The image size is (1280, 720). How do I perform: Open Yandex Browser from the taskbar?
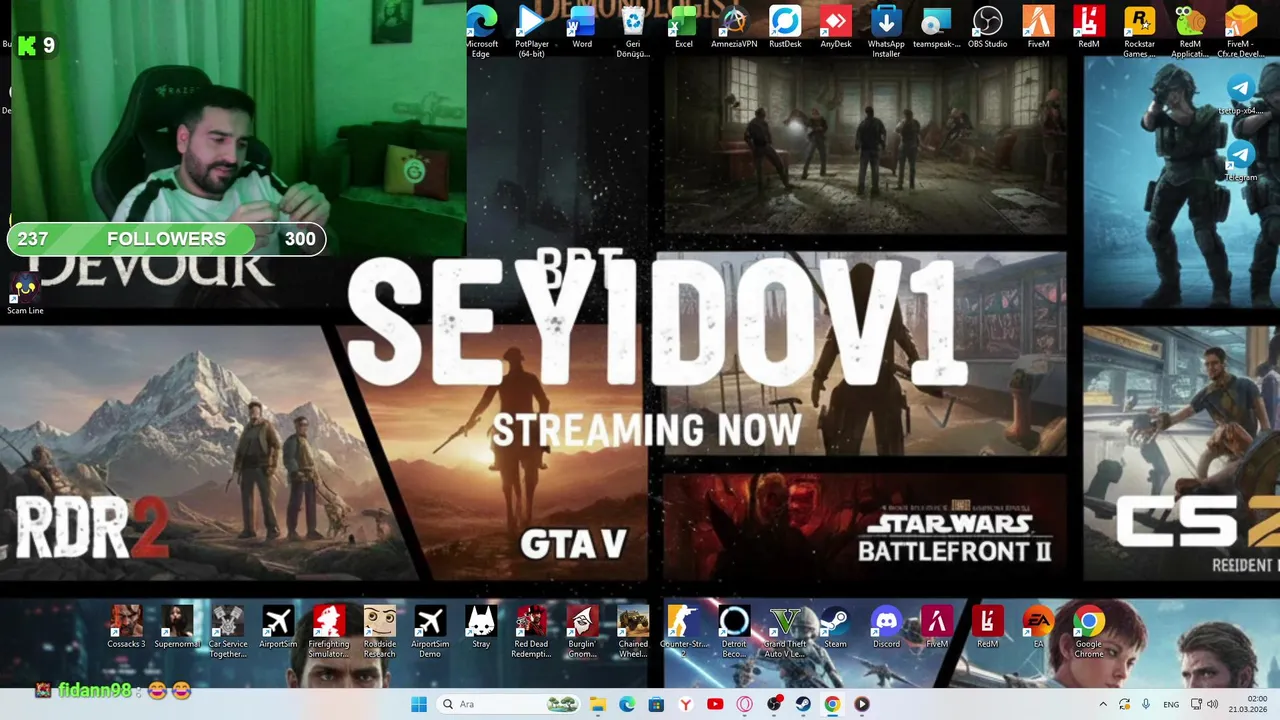click(685, 704)
